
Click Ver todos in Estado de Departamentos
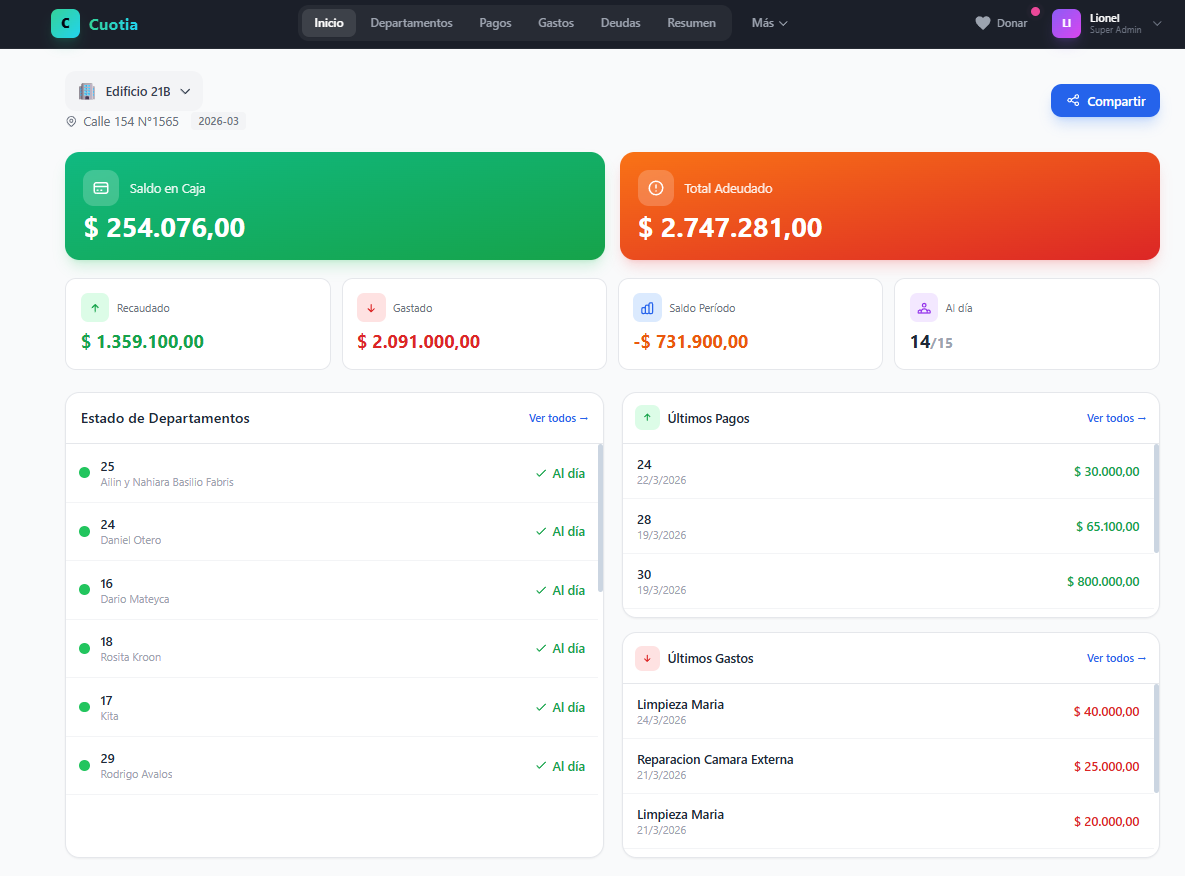558,418
